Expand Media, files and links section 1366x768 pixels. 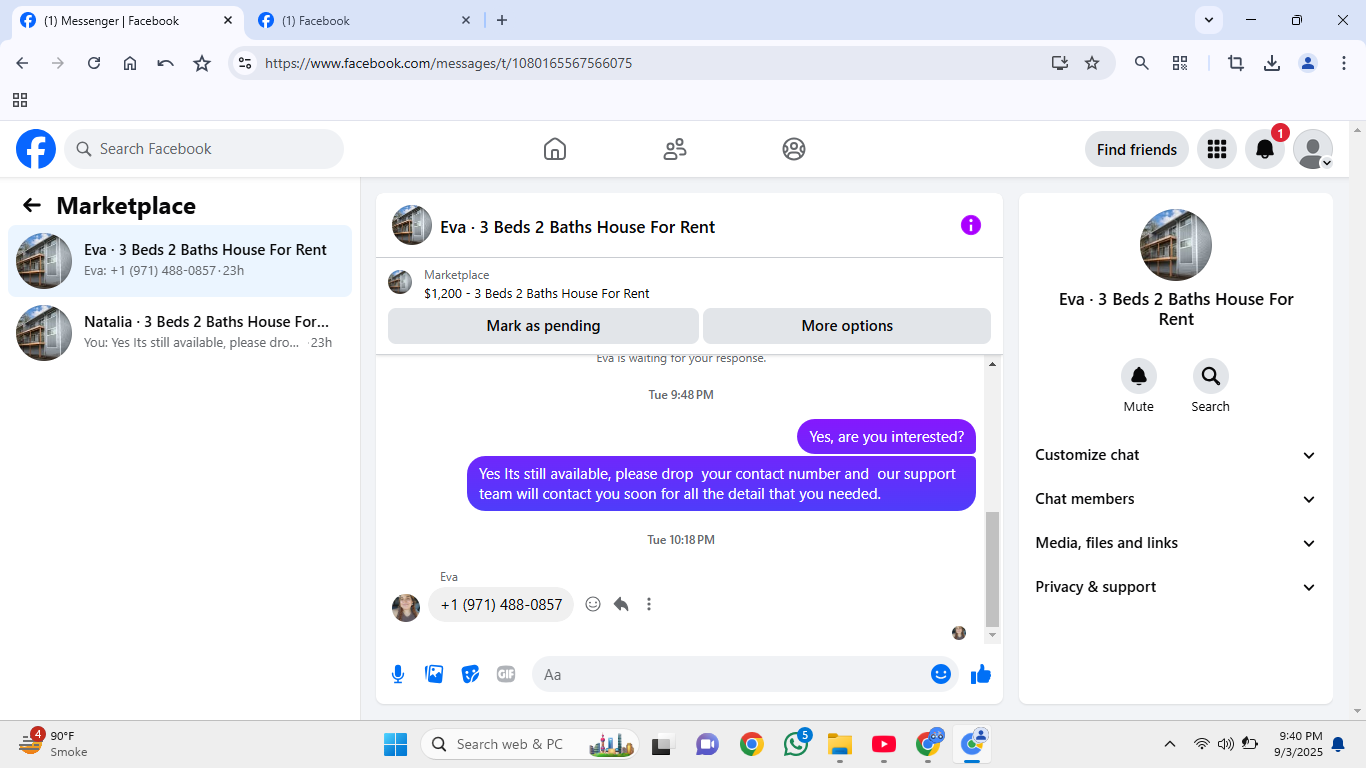[x=1176, y=543]
